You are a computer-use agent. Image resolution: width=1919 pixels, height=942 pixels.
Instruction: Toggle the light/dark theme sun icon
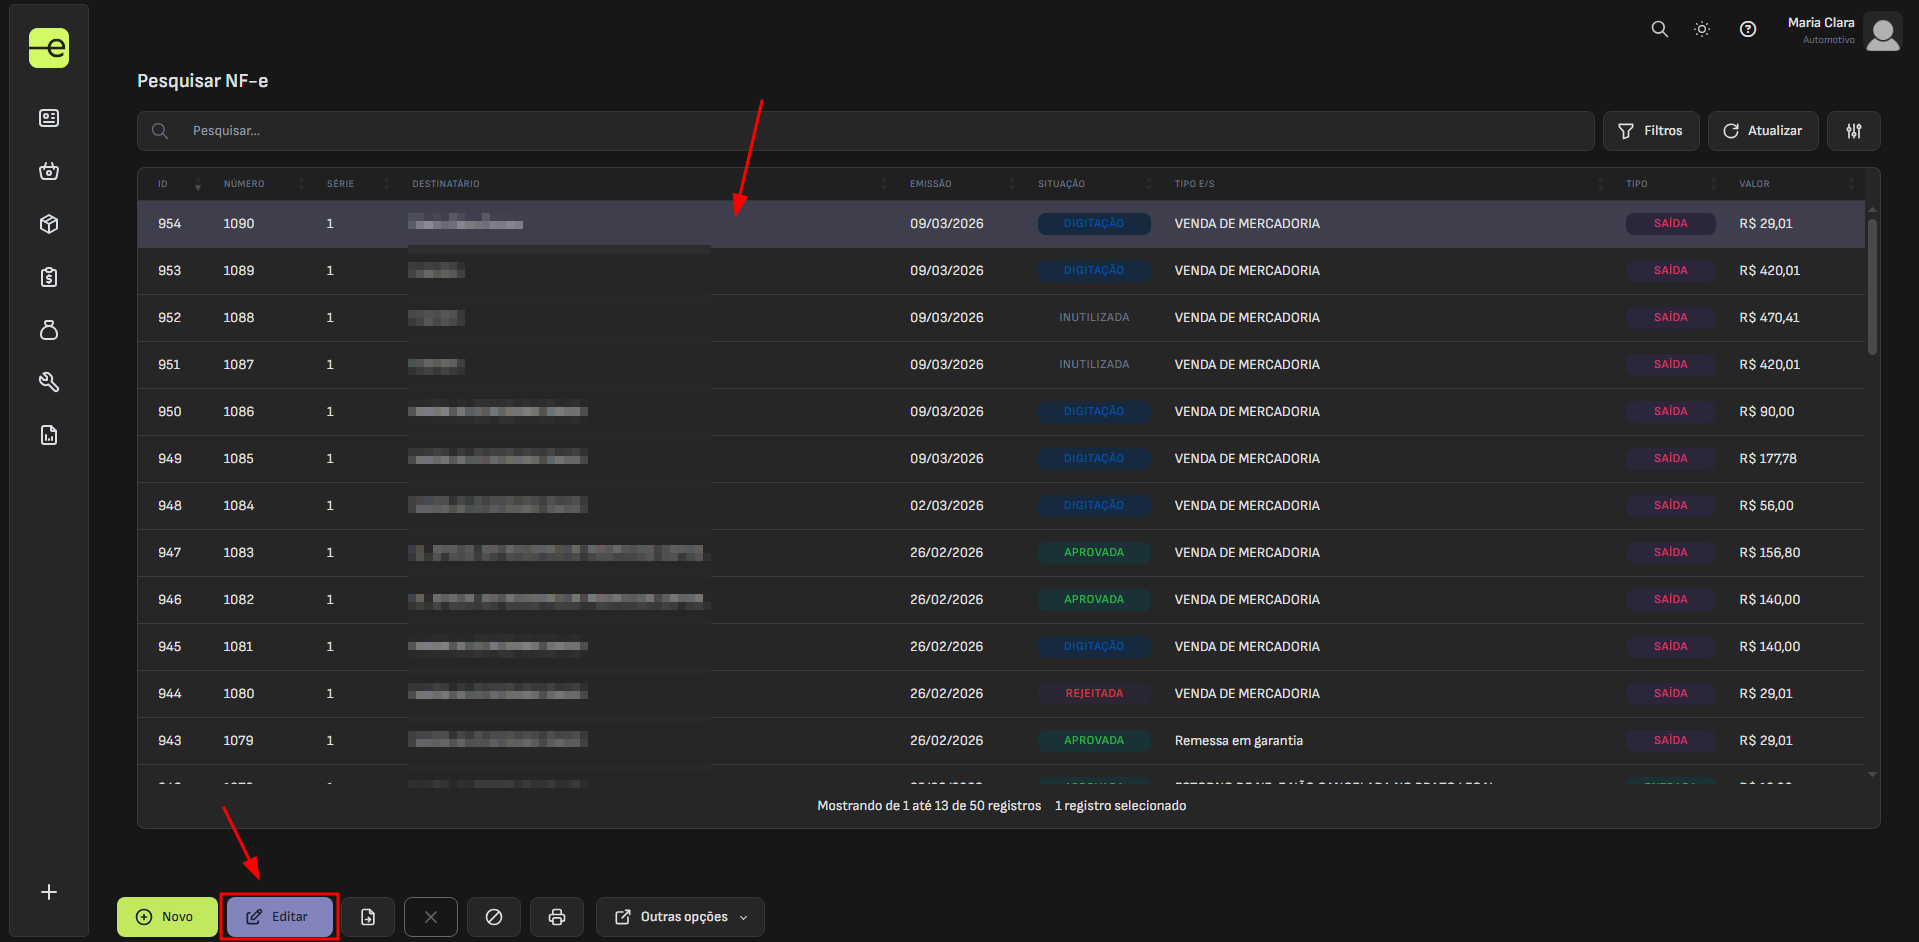1702,29
